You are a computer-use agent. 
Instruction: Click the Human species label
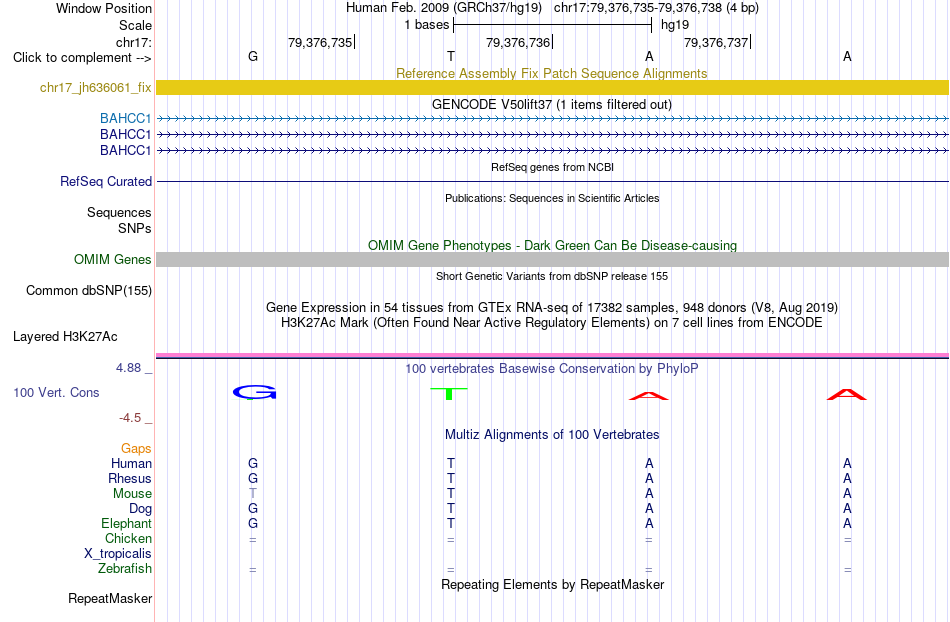tap(131, 463)
